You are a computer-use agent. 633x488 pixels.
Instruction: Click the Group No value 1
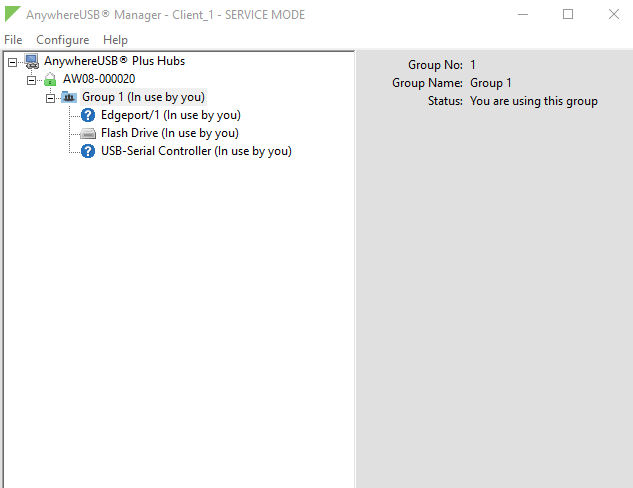[x=473, y=65]
